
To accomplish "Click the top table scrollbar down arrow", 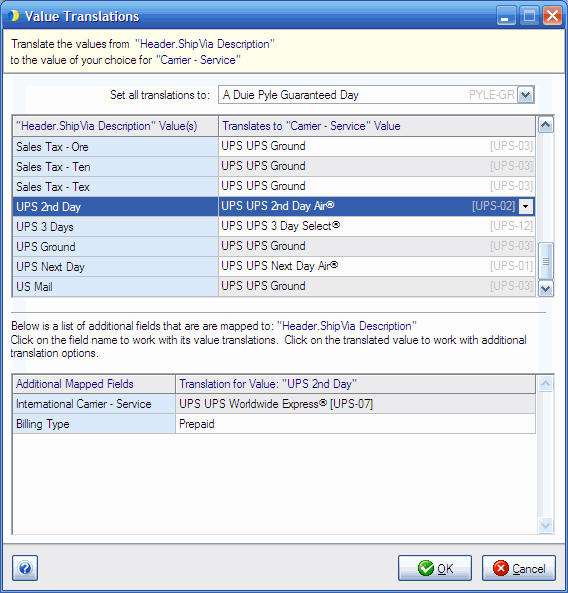I will (545, 289).
